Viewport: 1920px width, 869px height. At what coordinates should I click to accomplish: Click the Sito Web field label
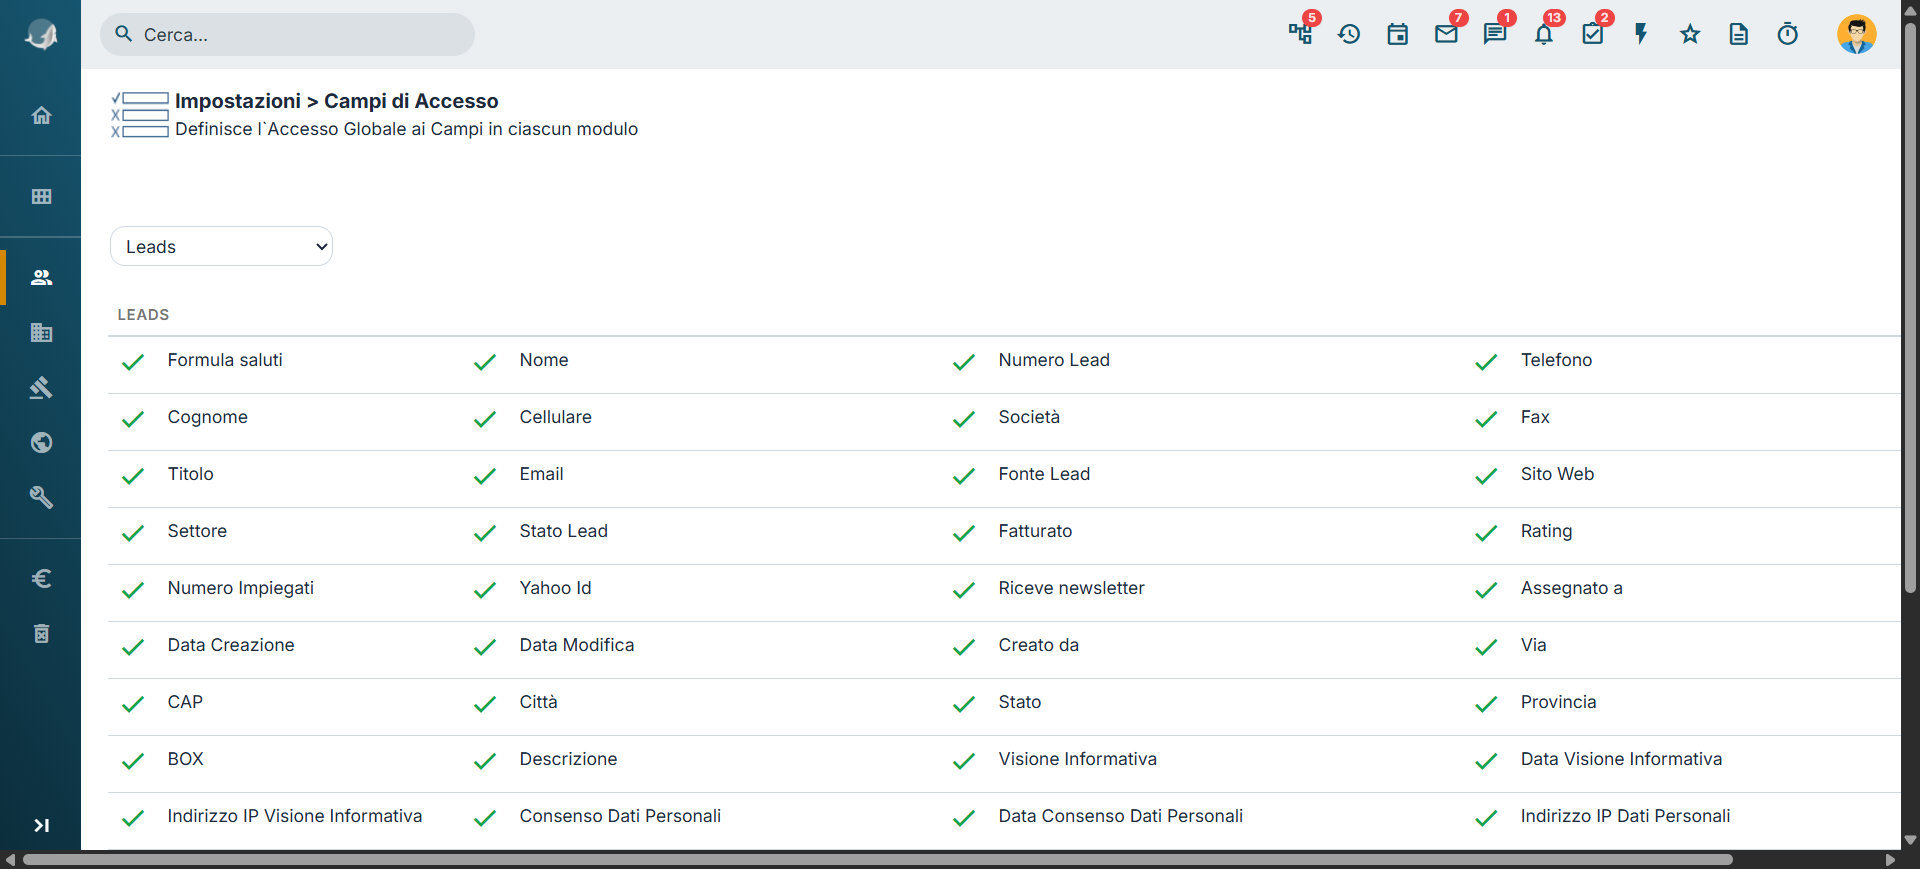[x=1557, y=474]
